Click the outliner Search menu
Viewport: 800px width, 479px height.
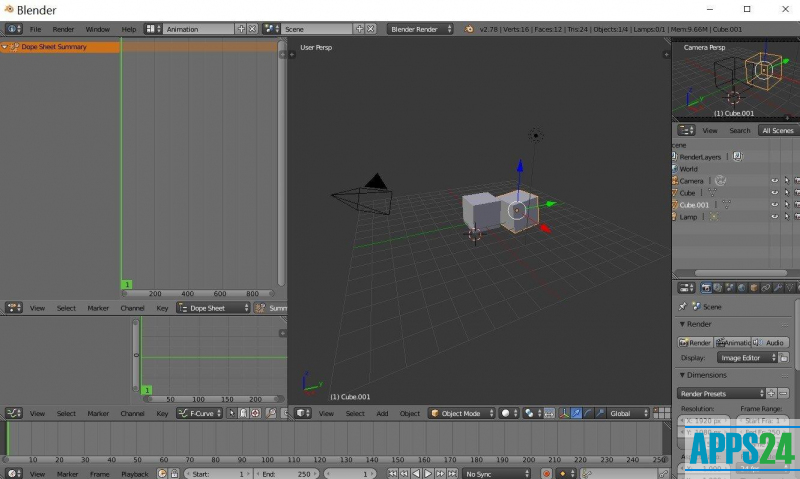click(x=739, y=131)
